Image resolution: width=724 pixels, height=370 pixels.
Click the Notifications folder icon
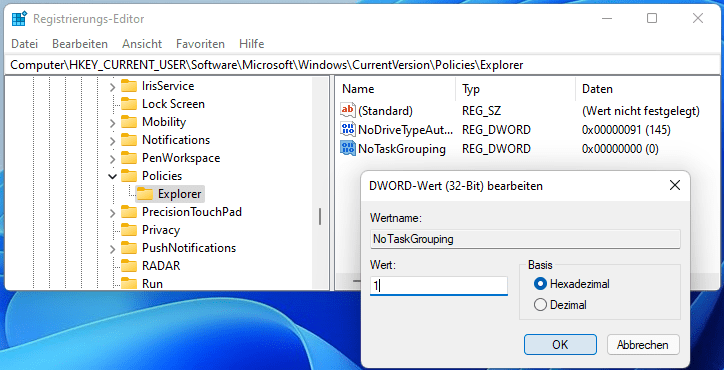129,140
